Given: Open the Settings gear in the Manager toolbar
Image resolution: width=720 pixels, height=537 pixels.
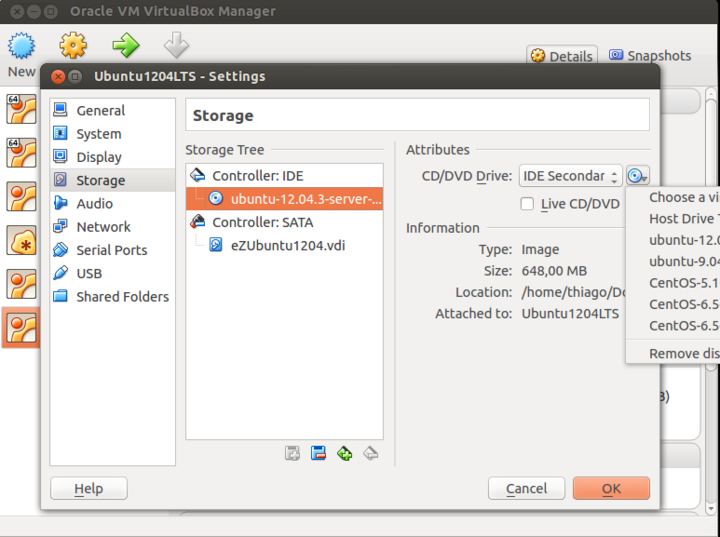Looking at the screenshot, I should 73,45.
